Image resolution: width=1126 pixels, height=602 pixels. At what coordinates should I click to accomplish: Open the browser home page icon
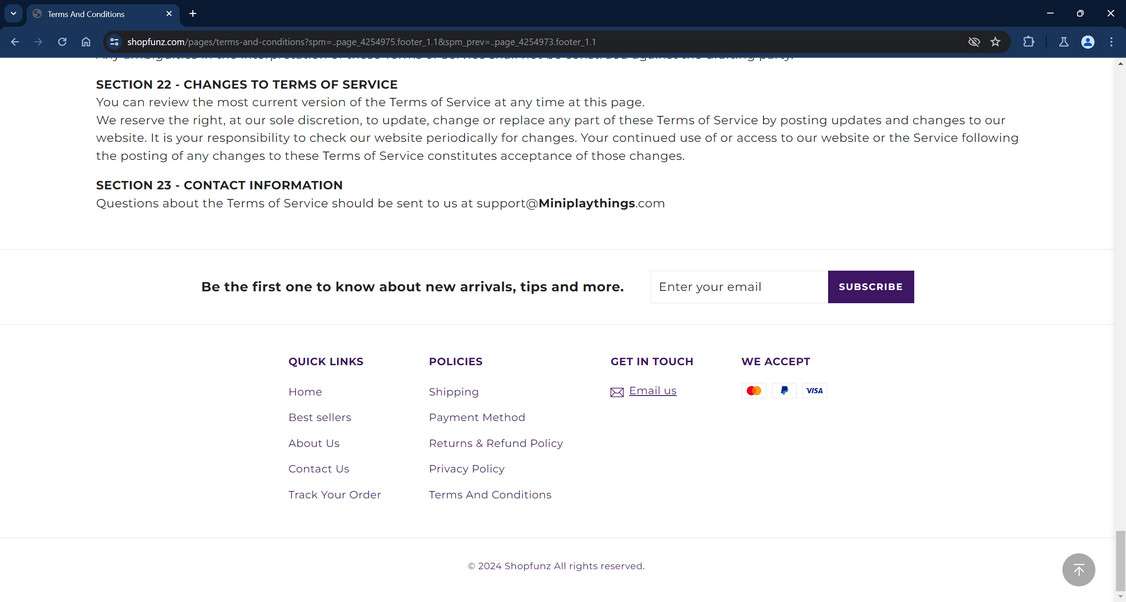[85, 42]
